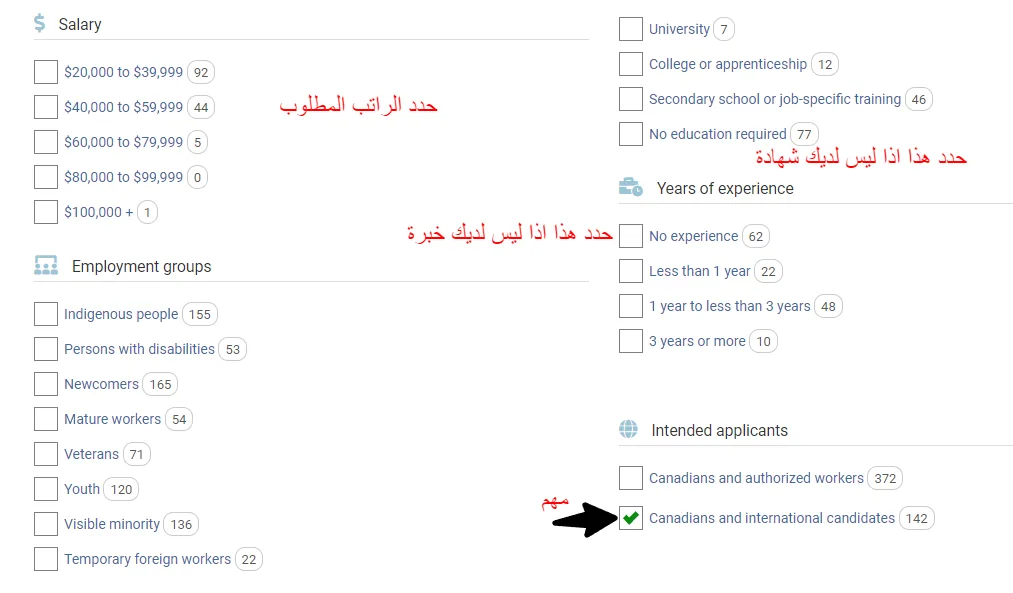Check the "$20,000 to $39,999" salary filter
This screenshot has height=593, width=1013.
point(45,71)
